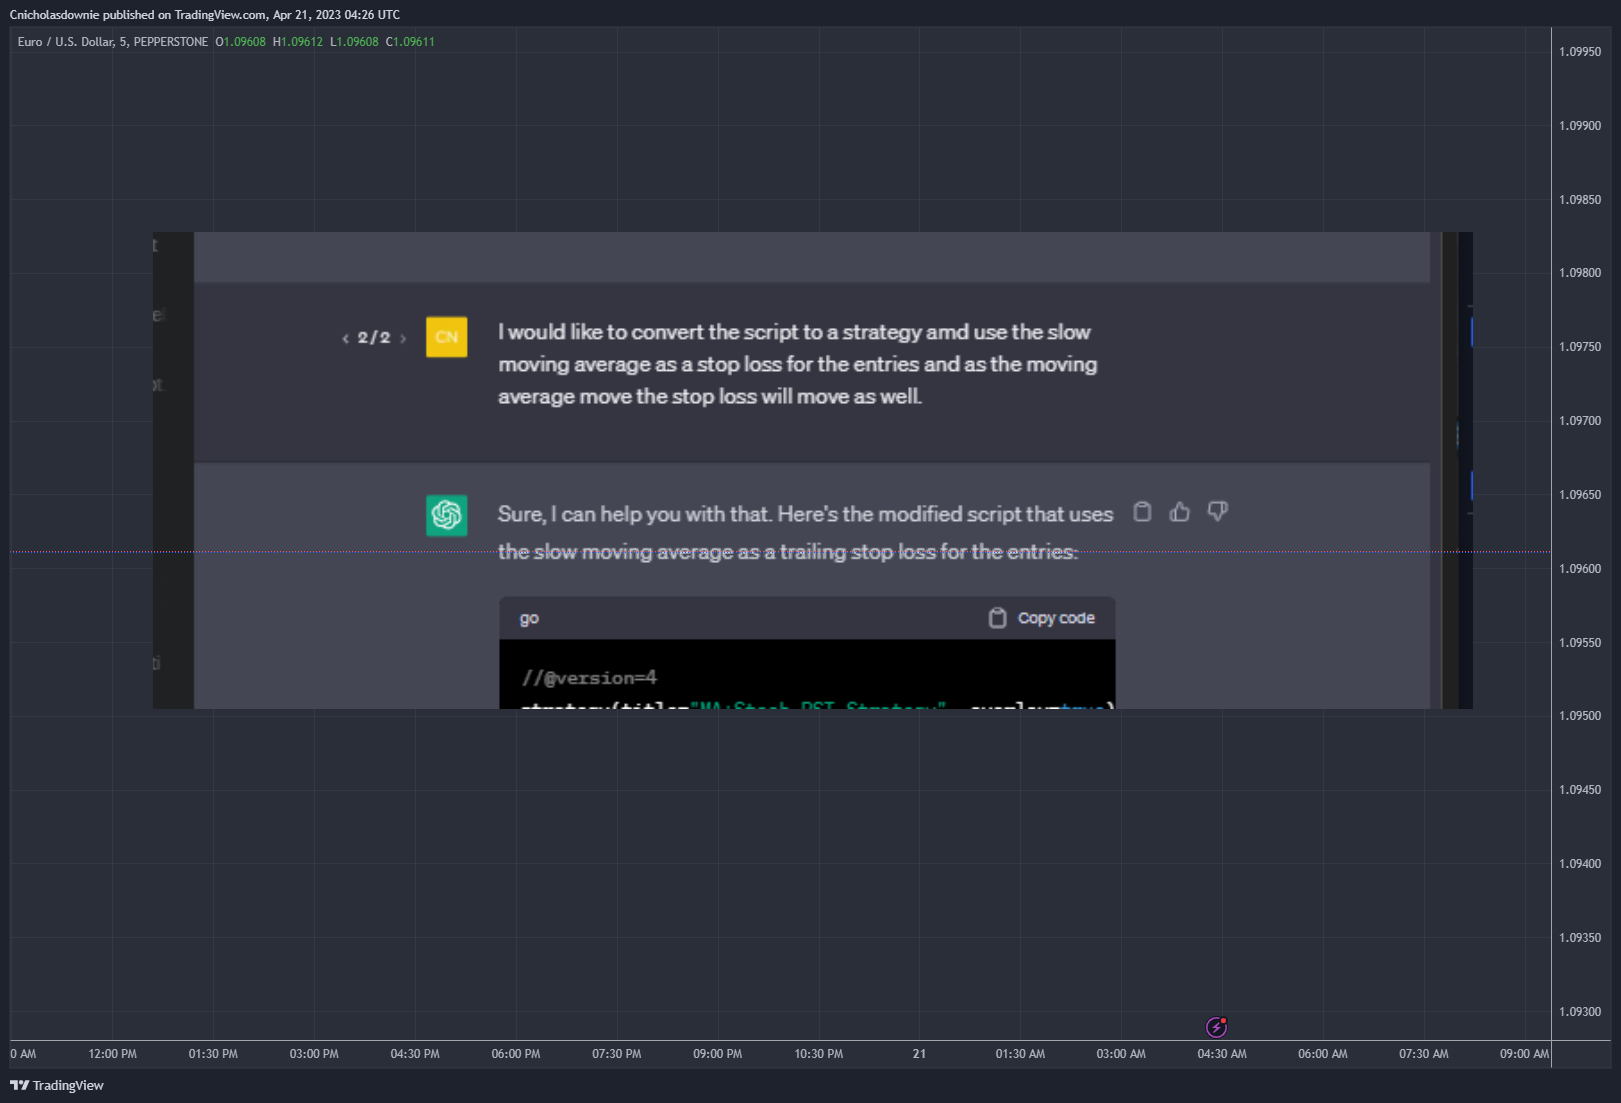Click the 1.09300 price axis label

pos(1580,1012)
